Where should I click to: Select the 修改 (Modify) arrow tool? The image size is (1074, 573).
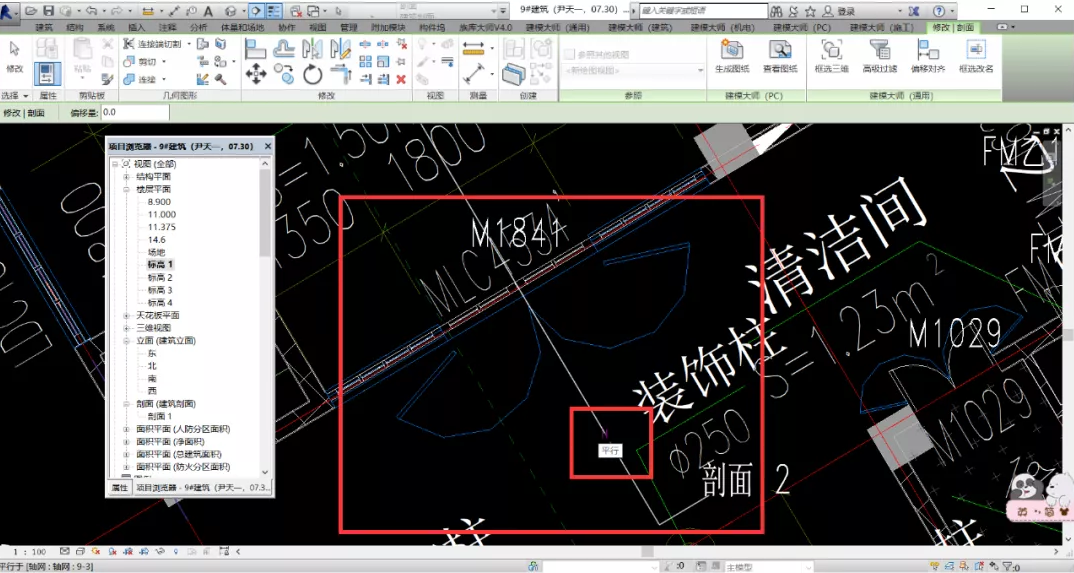point(14,56)
